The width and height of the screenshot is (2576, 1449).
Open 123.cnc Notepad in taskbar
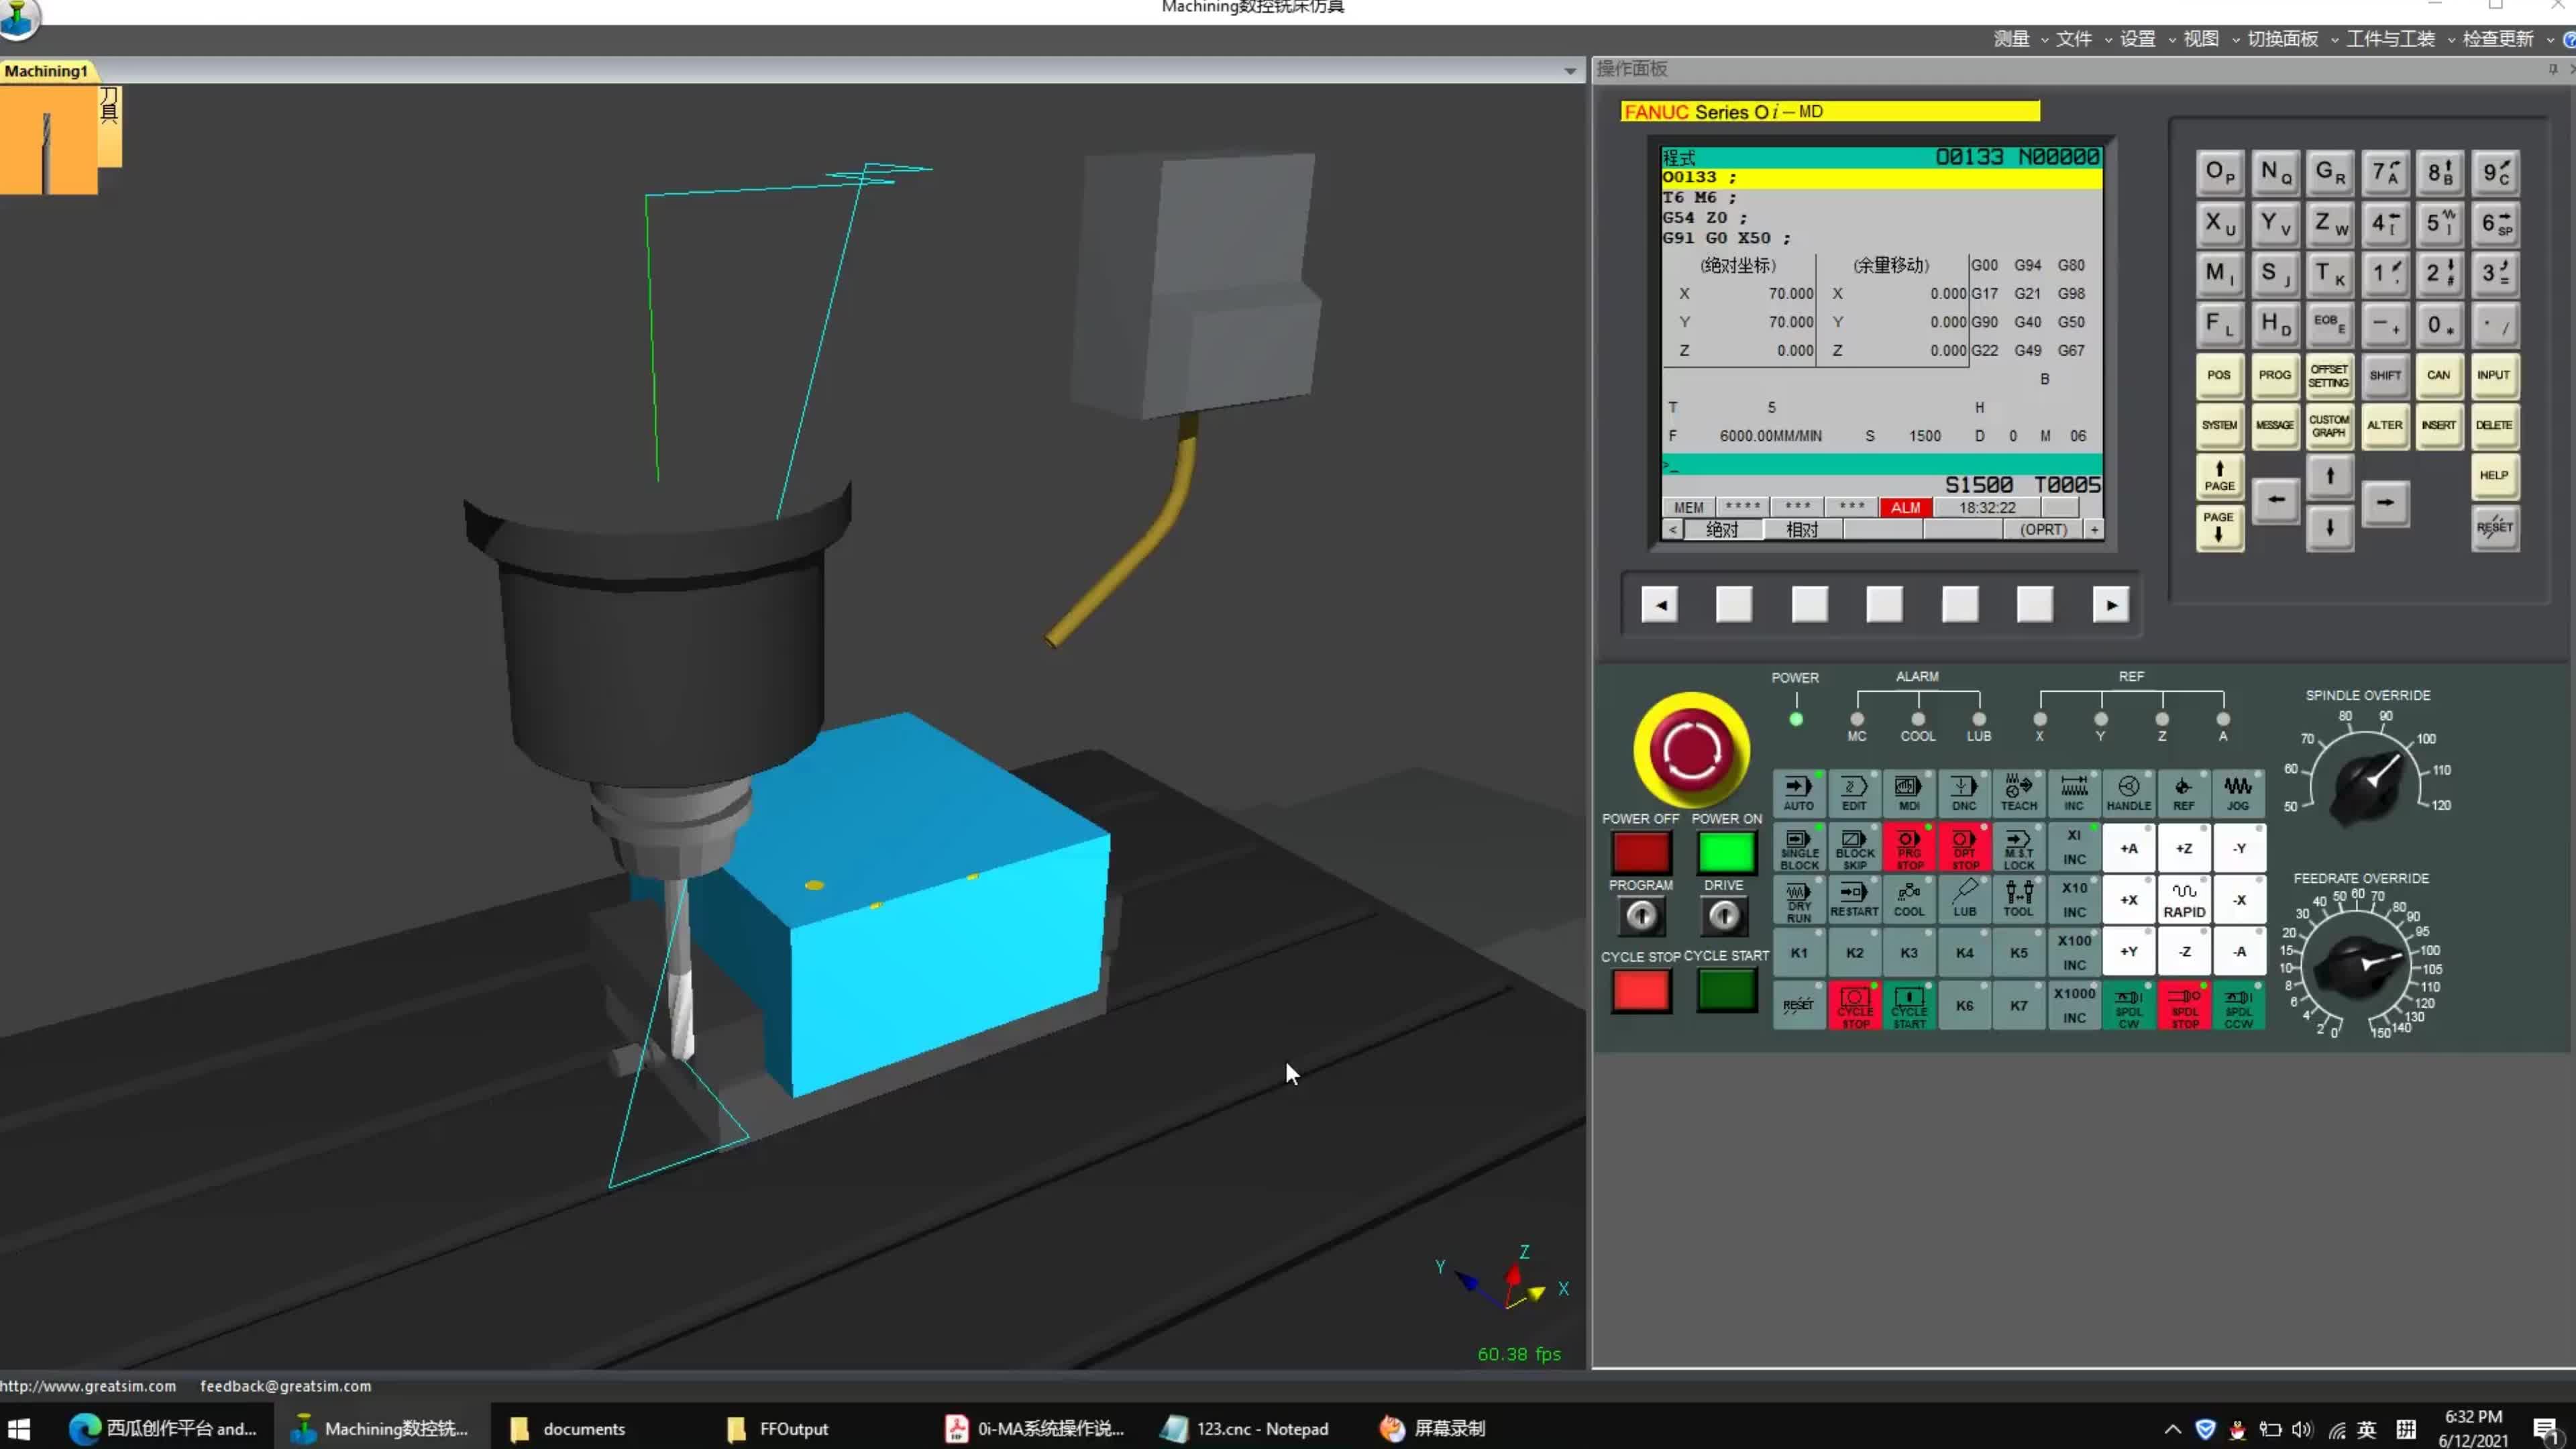pyautogui.click(x=1246, y=1428)
